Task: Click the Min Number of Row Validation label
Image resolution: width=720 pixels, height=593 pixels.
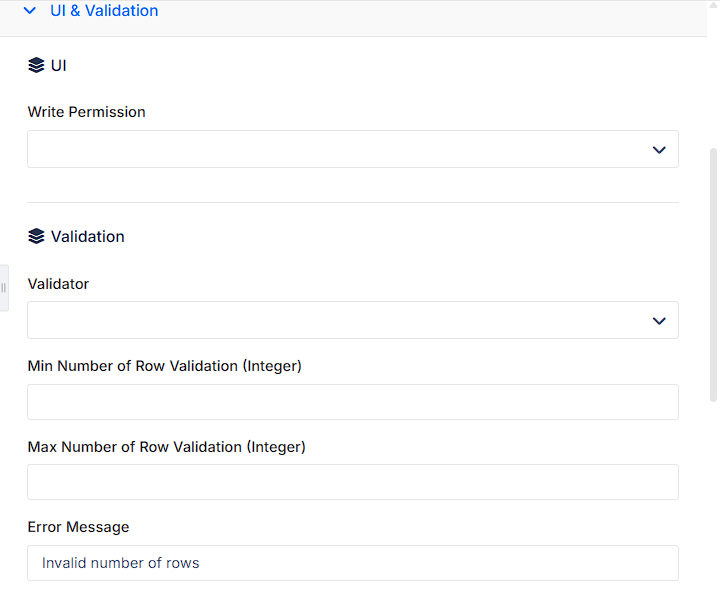Action: pos(164,366)
